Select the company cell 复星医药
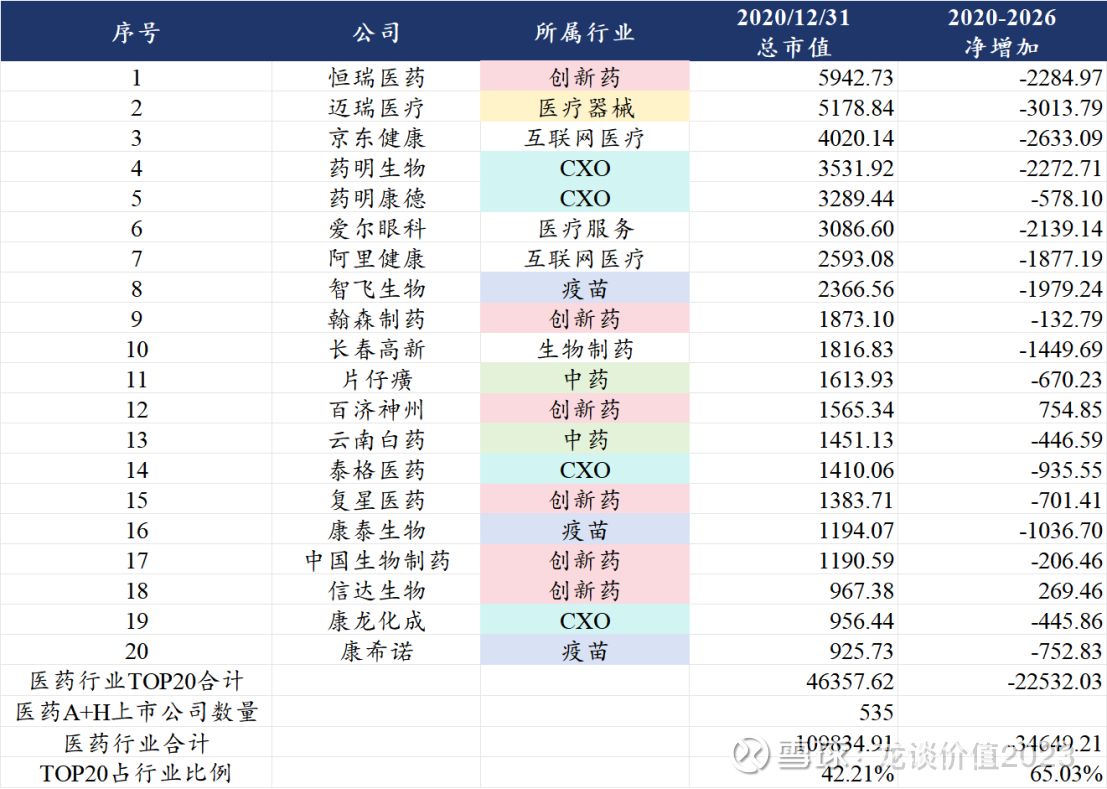Viewport: 1107px width, 789px height. coord(376,500)
